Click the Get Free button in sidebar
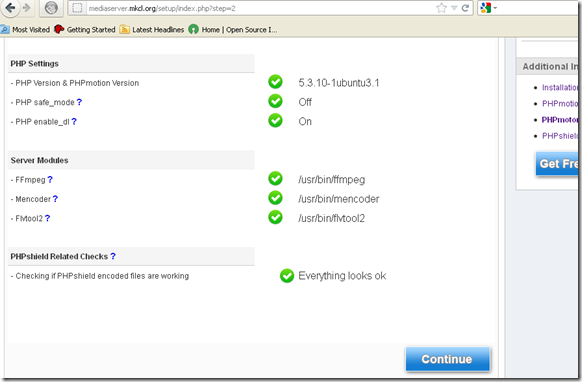The width and height of the screenshot is (582, 382). pyautogui.click(x=558, y=164)
